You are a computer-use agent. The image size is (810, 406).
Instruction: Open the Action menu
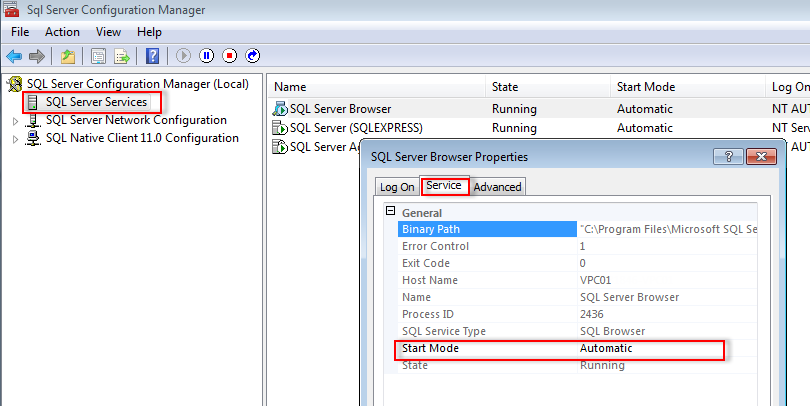click(62, 32)
